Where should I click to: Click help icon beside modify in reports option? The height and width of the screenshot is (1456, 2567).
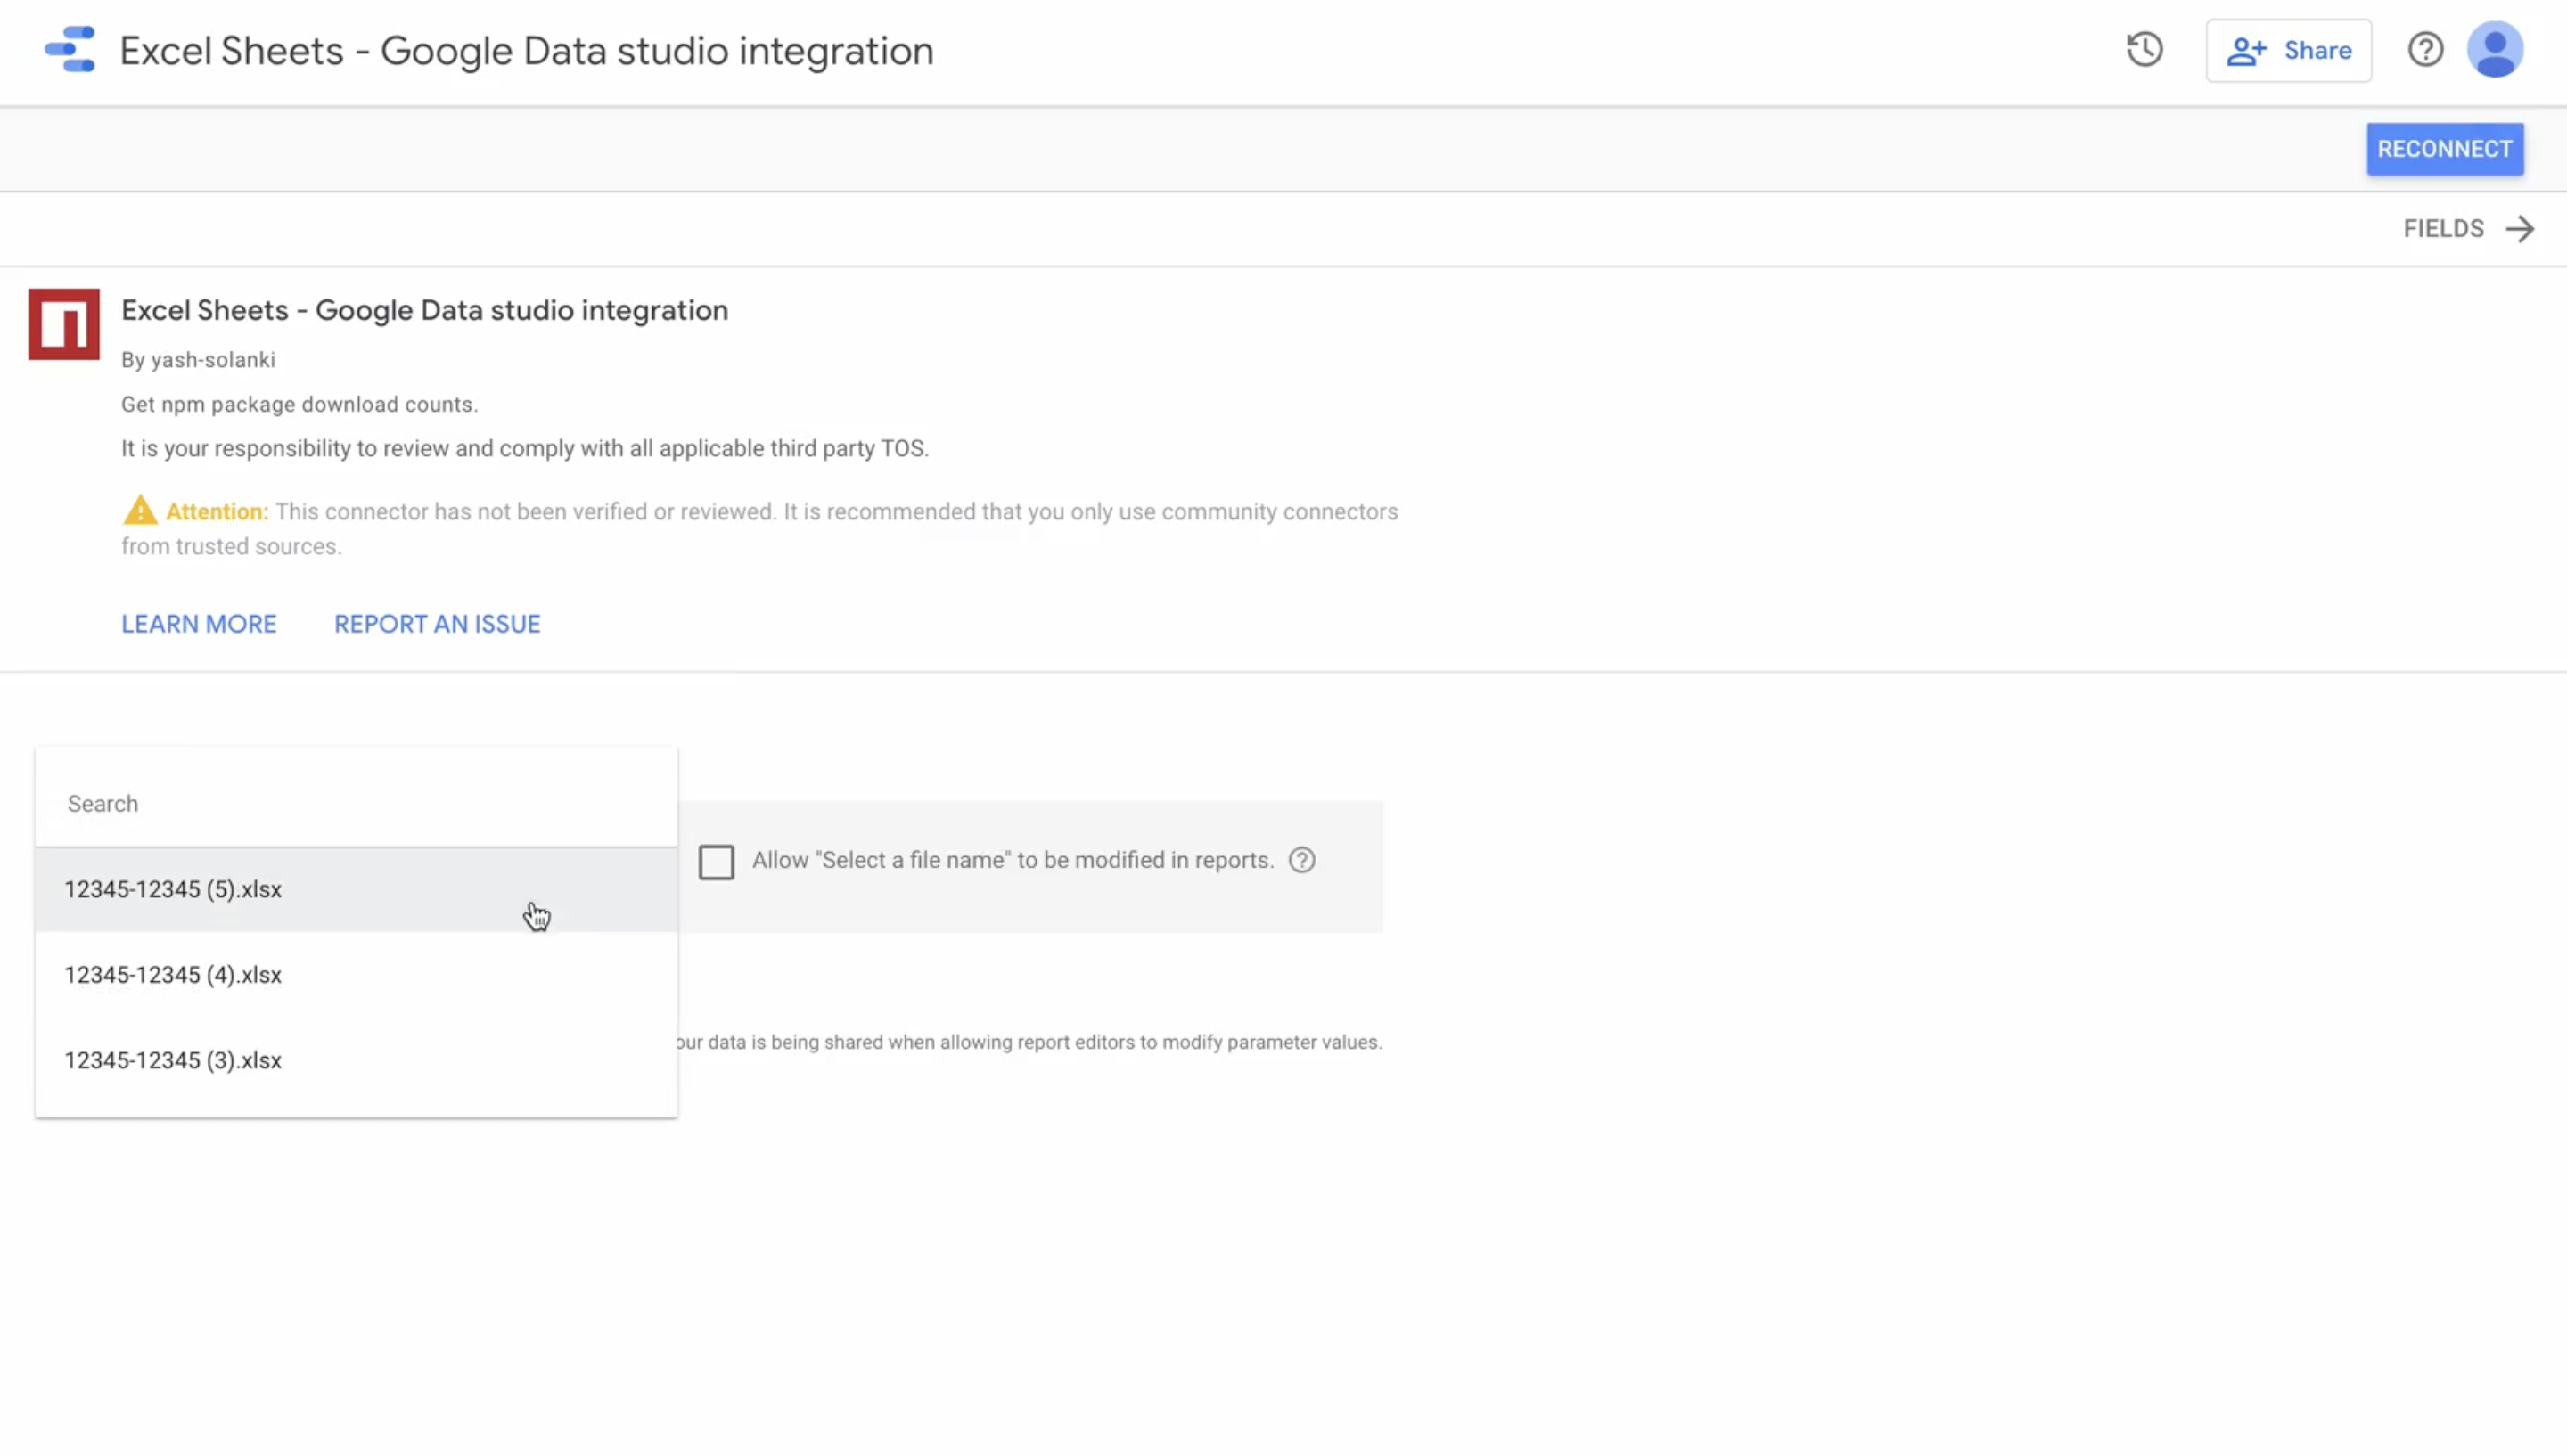(1301, 860)
